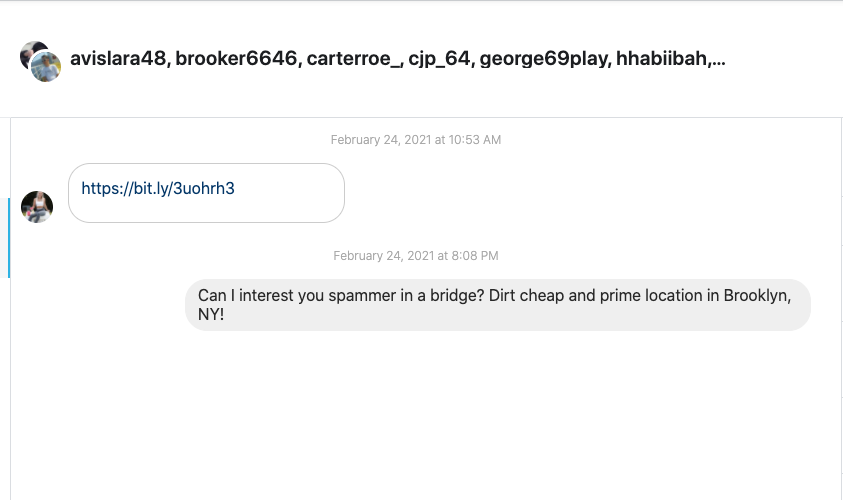Click participant name avislara48 in header
Screen dimensions: 843x500
coord(118,59)
